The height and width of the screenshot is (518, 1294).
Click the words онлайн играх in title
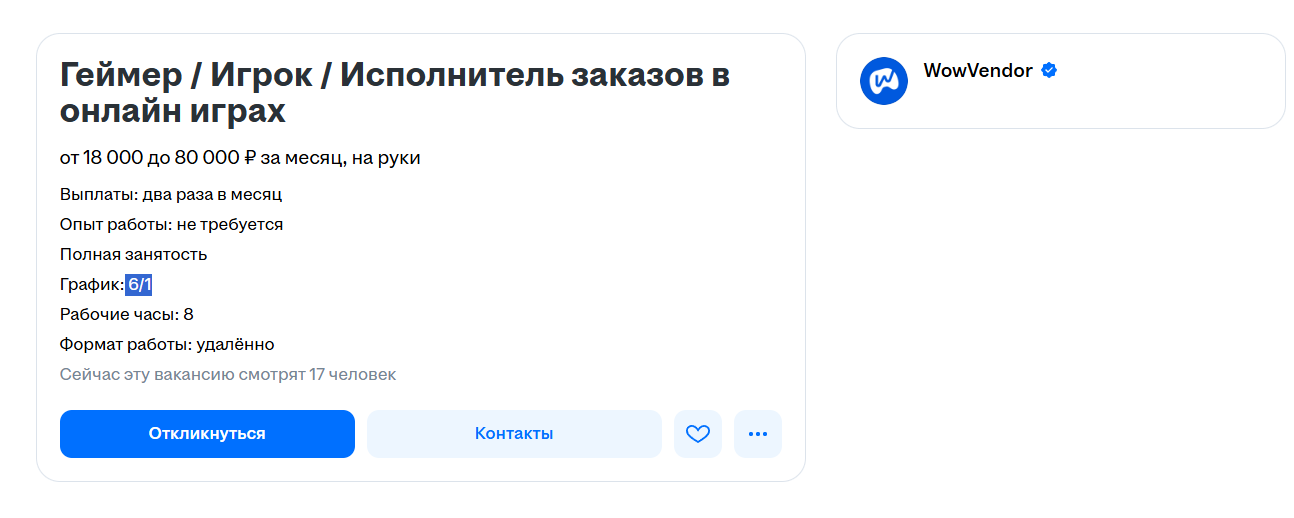tap(173, 112)
